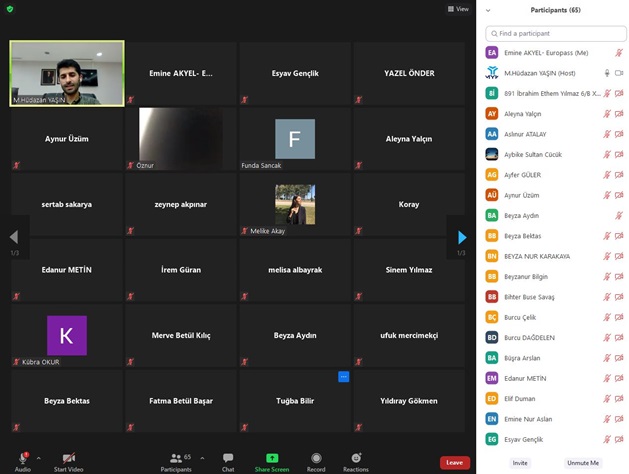Focus the Find a participant search field
Viewport: 629px width, 474px height.
pyautogui.click(x=556, y=34)
